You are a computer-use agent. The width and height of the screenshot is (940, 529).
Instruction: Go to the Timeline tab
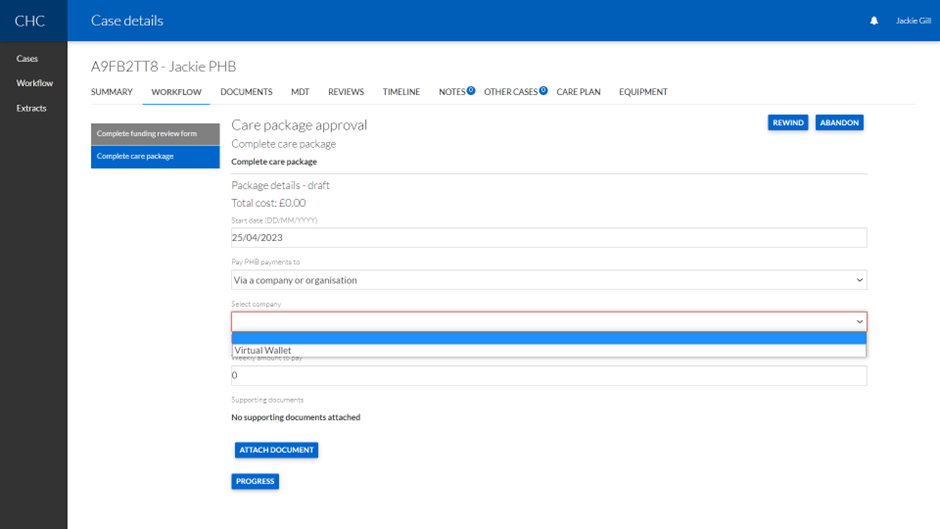[x=401, y=92]
